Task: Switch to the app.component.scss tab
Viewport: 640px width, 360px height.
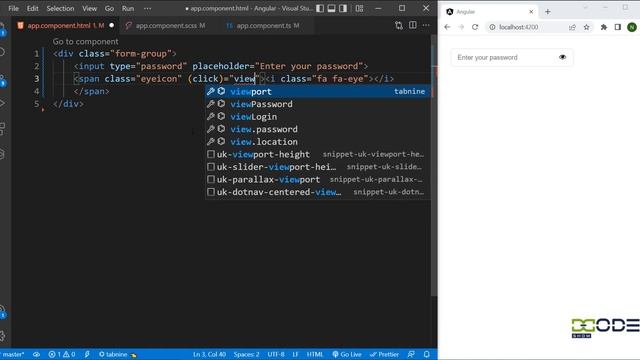Action: 170,25
